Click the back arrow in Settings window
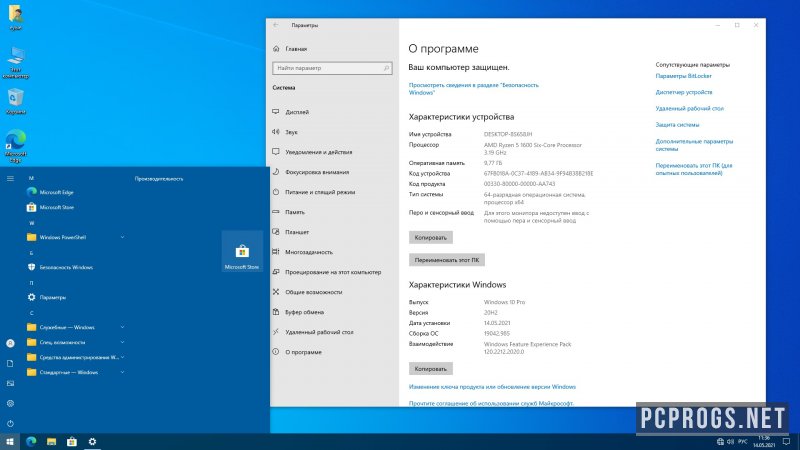Viewport: 800px width, 450px height. (x=276, y=25)
